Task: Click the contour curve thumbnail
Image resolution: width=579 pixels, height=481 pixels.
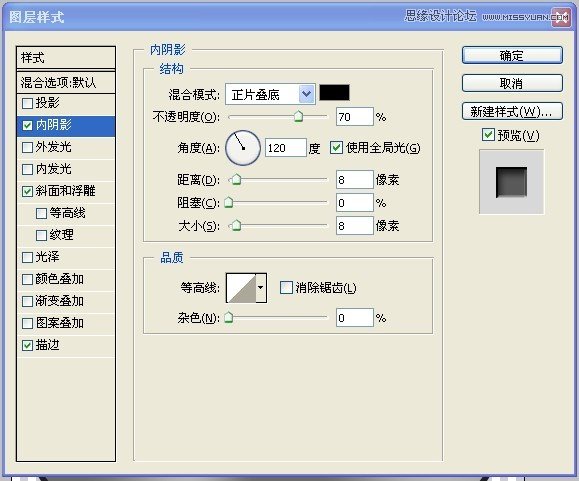Action: tap(241, 288)
